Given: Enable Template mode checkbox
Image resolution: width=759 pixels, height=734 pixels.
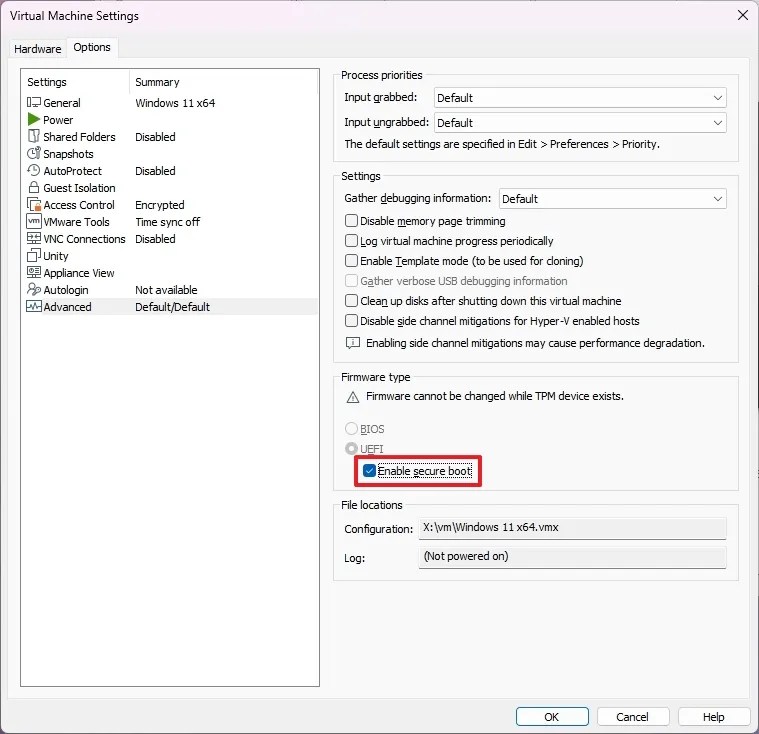Looking at the screenshot, I should pyautogui.click(x=351, y=260).
